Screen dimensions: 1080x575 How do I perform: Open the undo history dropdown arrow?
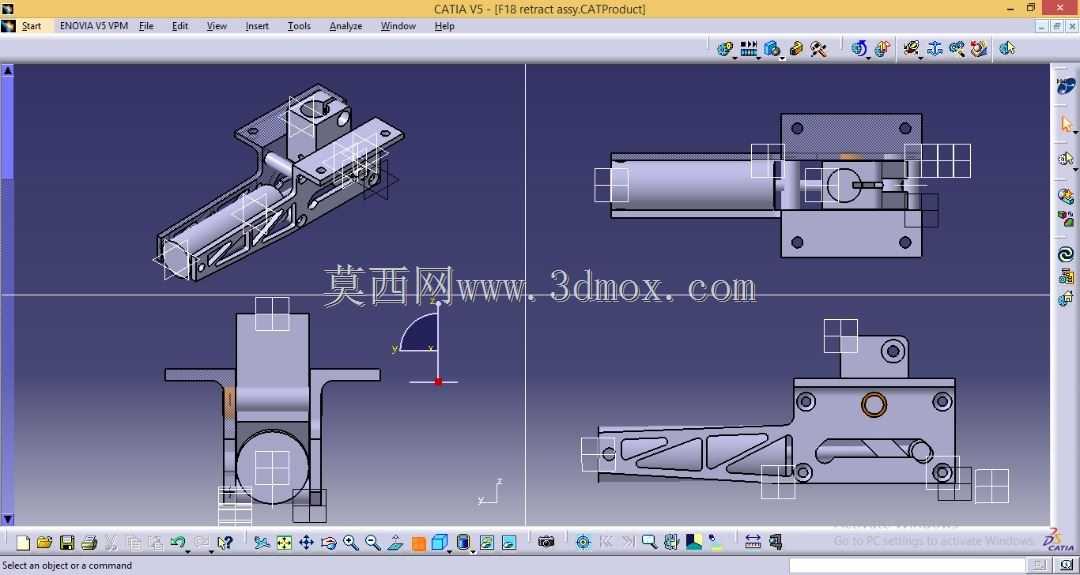187,550
